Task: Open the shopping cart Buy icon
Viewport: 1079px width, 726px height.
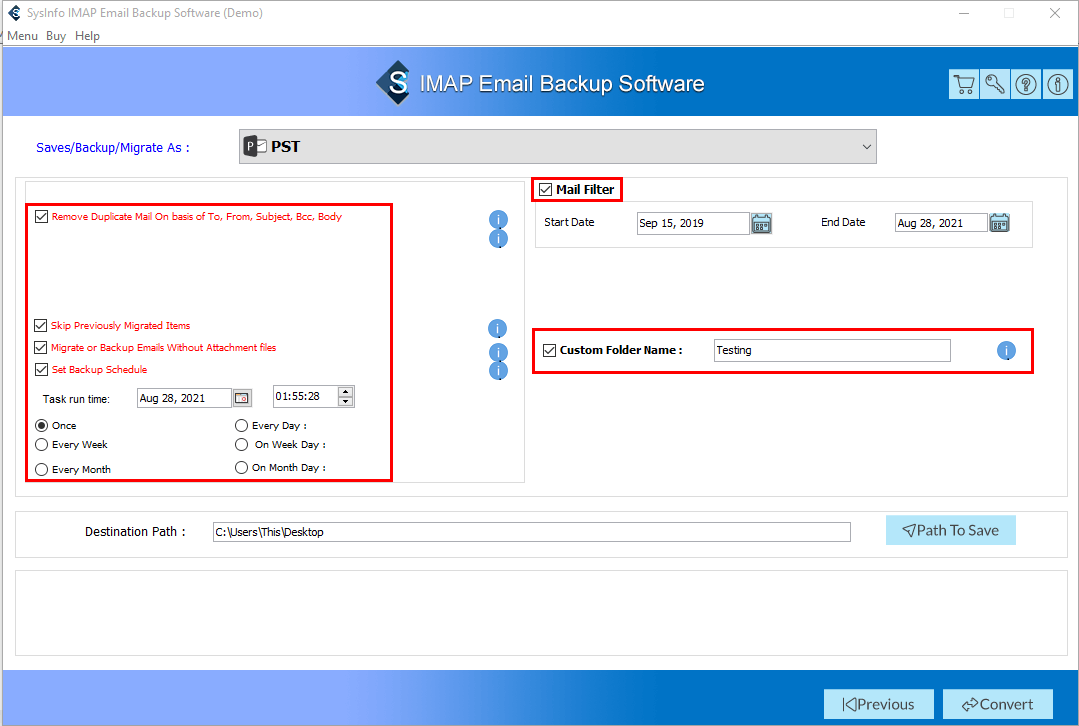Action: pos(963,85)
